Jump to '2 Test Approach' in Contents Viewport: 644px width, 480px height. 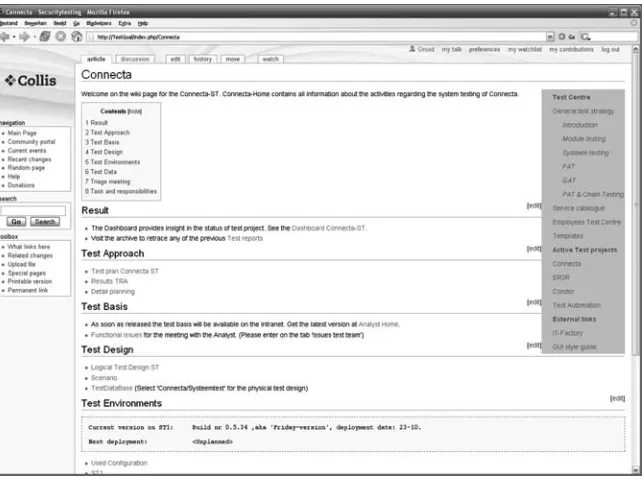tap(107, 133)
